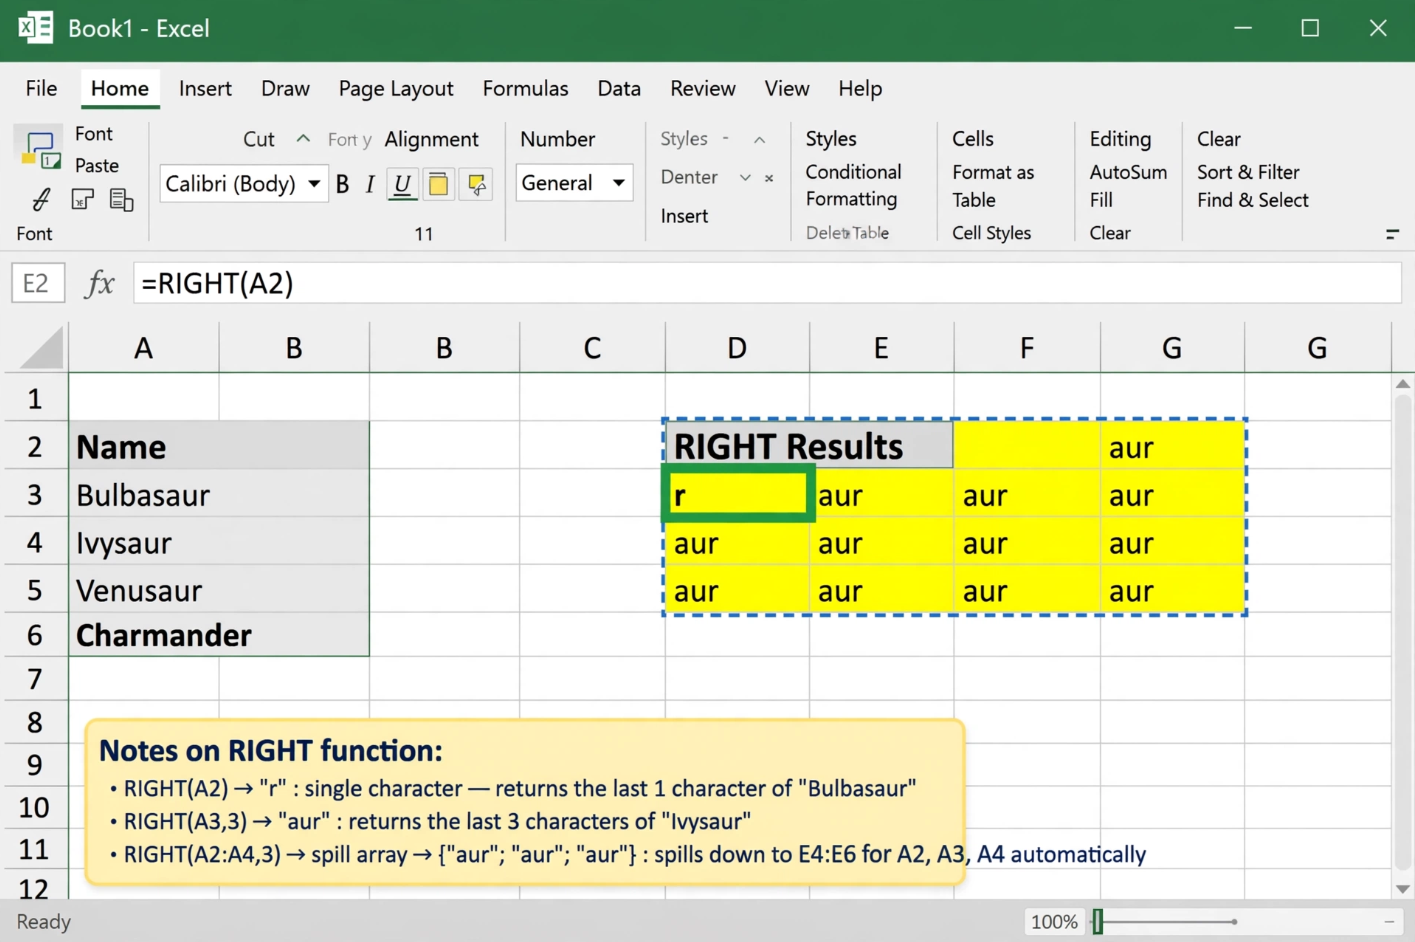The image size is (1415, 942).
Task: Open Cell Styles
Action: (991, 233)
